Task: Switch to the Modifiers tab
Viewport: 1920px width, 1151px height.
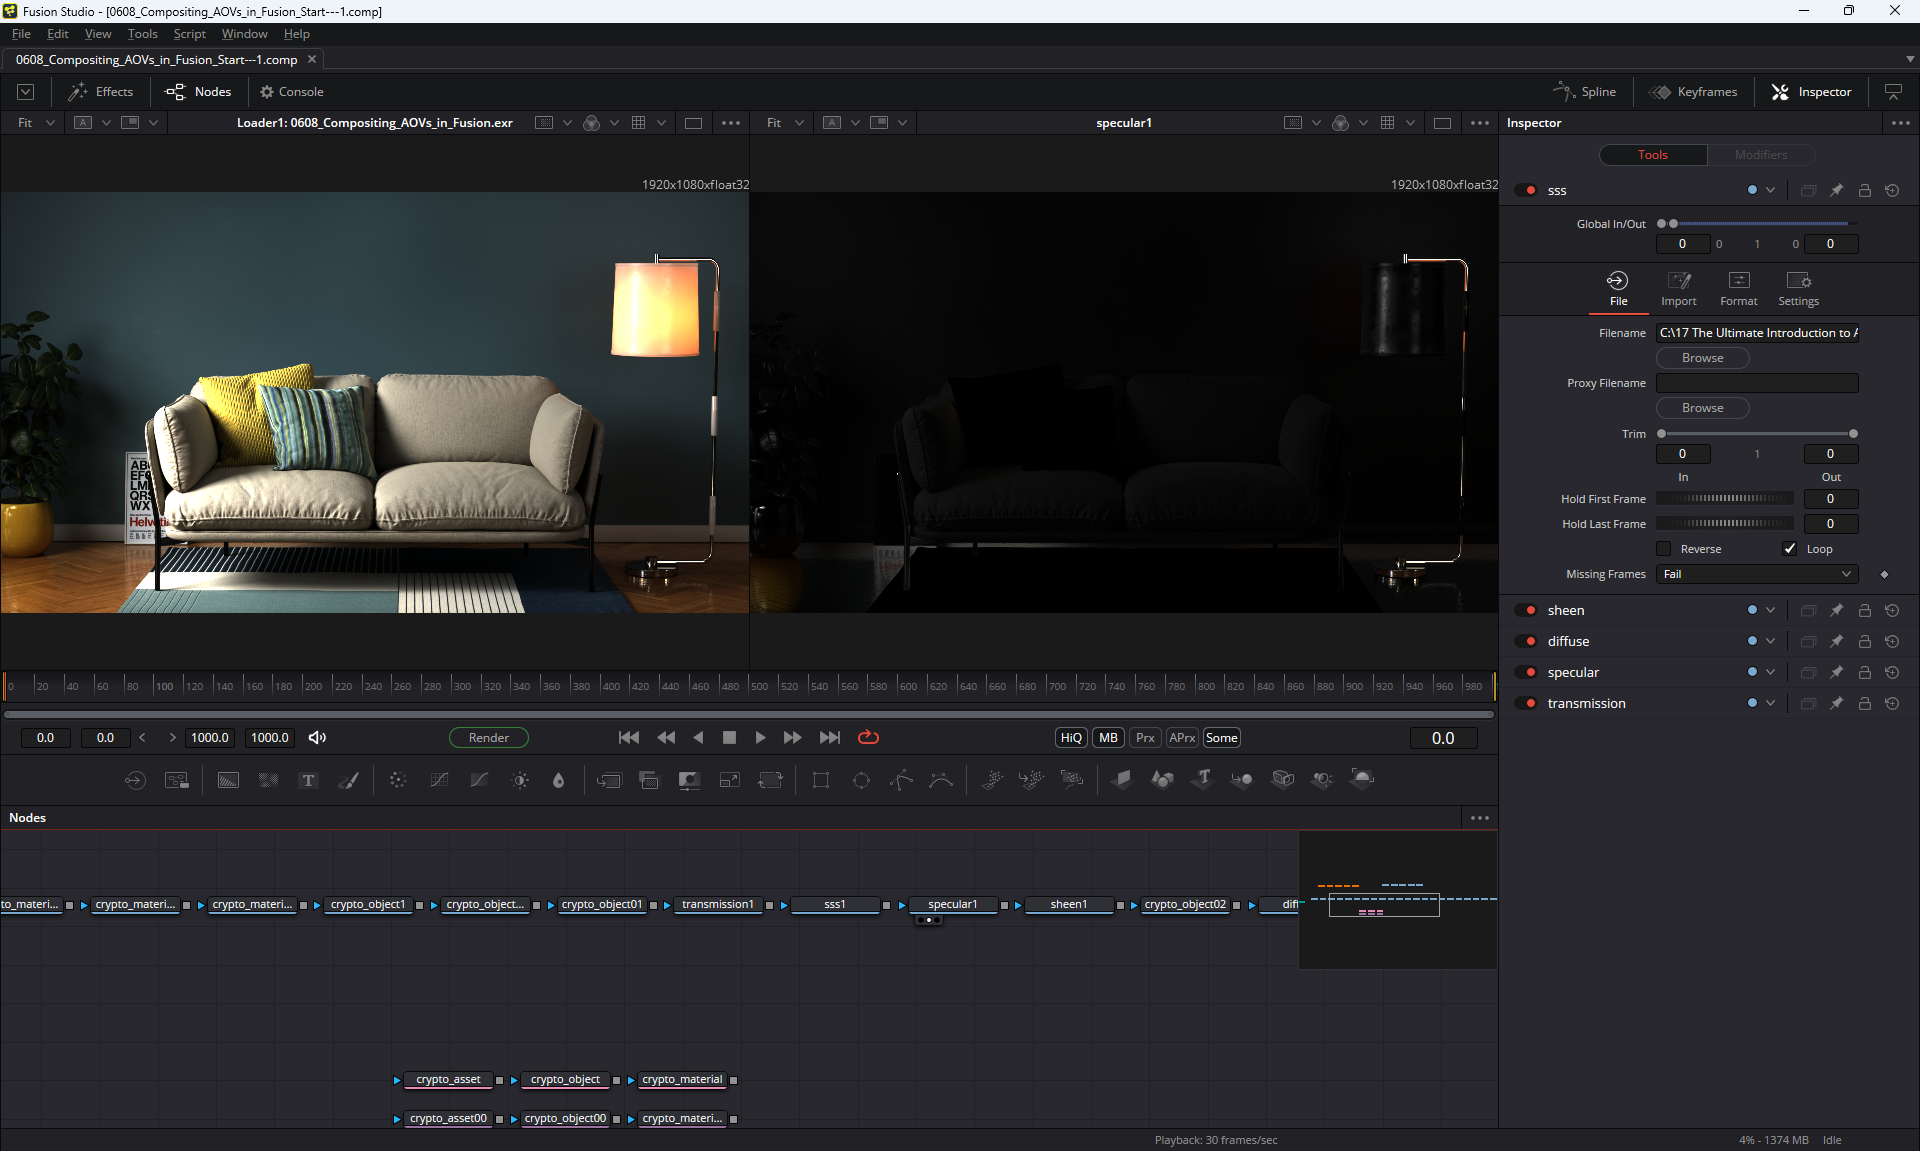Action: (x=1760, y=155)
